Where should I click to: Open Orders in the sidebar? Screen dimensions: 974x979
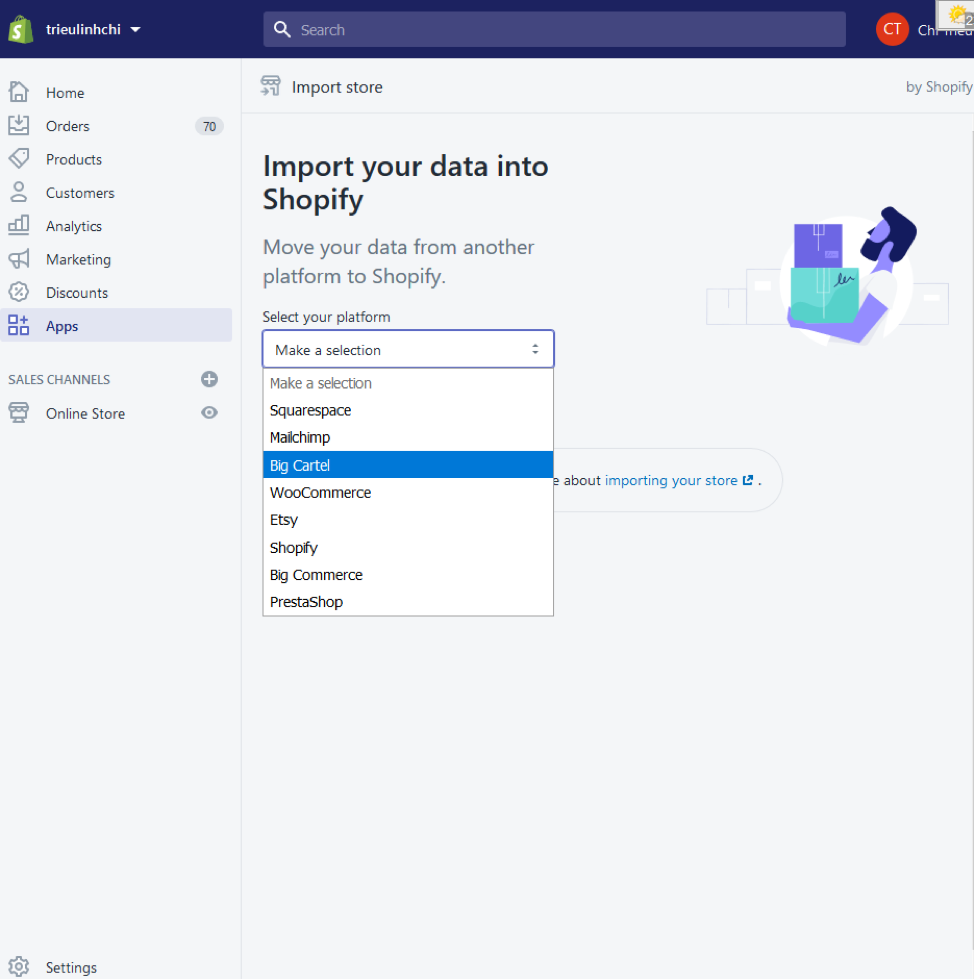point(67,126)
